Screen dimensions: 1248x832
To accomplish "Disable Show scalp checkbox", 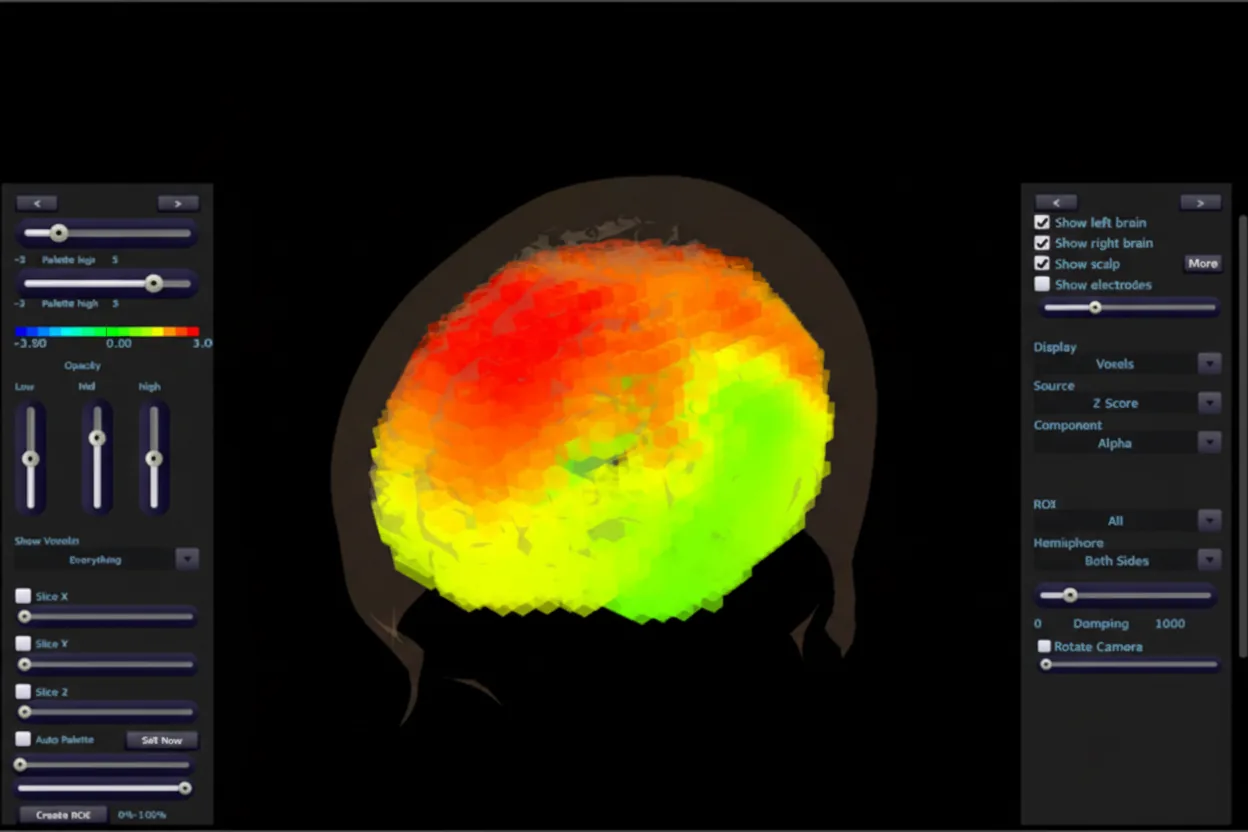I will click(x=1042, y=263).
